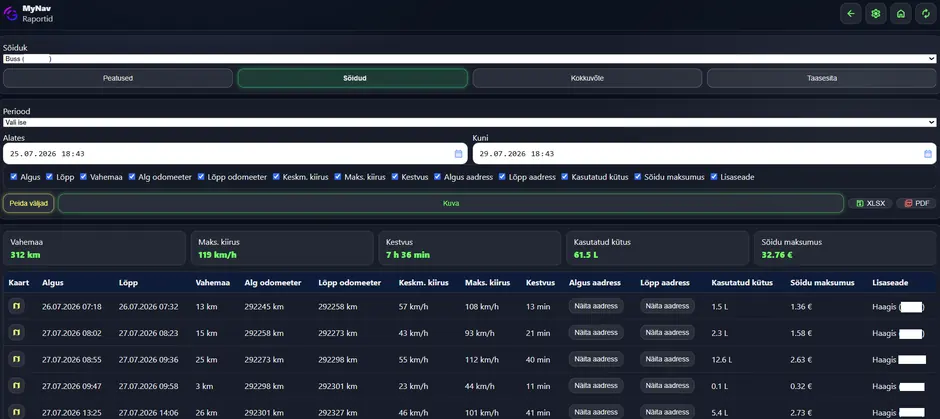The height and width of the screenshot is (419, 940).
Task: Open map for trip starting 27.07.2026 08:55
Action: 16,360
